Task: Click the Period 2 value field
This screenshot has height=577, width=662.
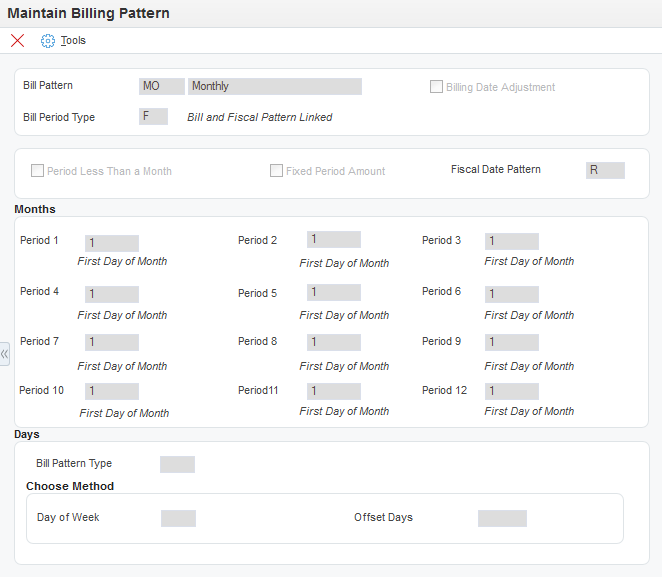Action: pyautogui.click(x=334, y=239)
